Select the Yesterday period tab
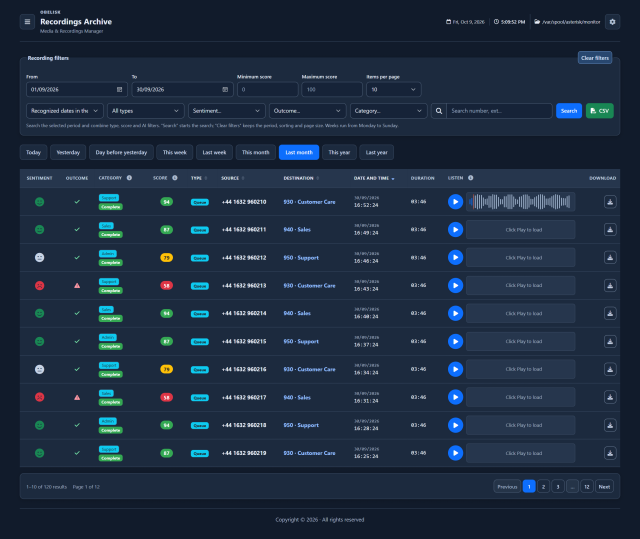Image resolution: width=640 pixels, height=539 pixels. pyautogui.click(x=68, y=153)
